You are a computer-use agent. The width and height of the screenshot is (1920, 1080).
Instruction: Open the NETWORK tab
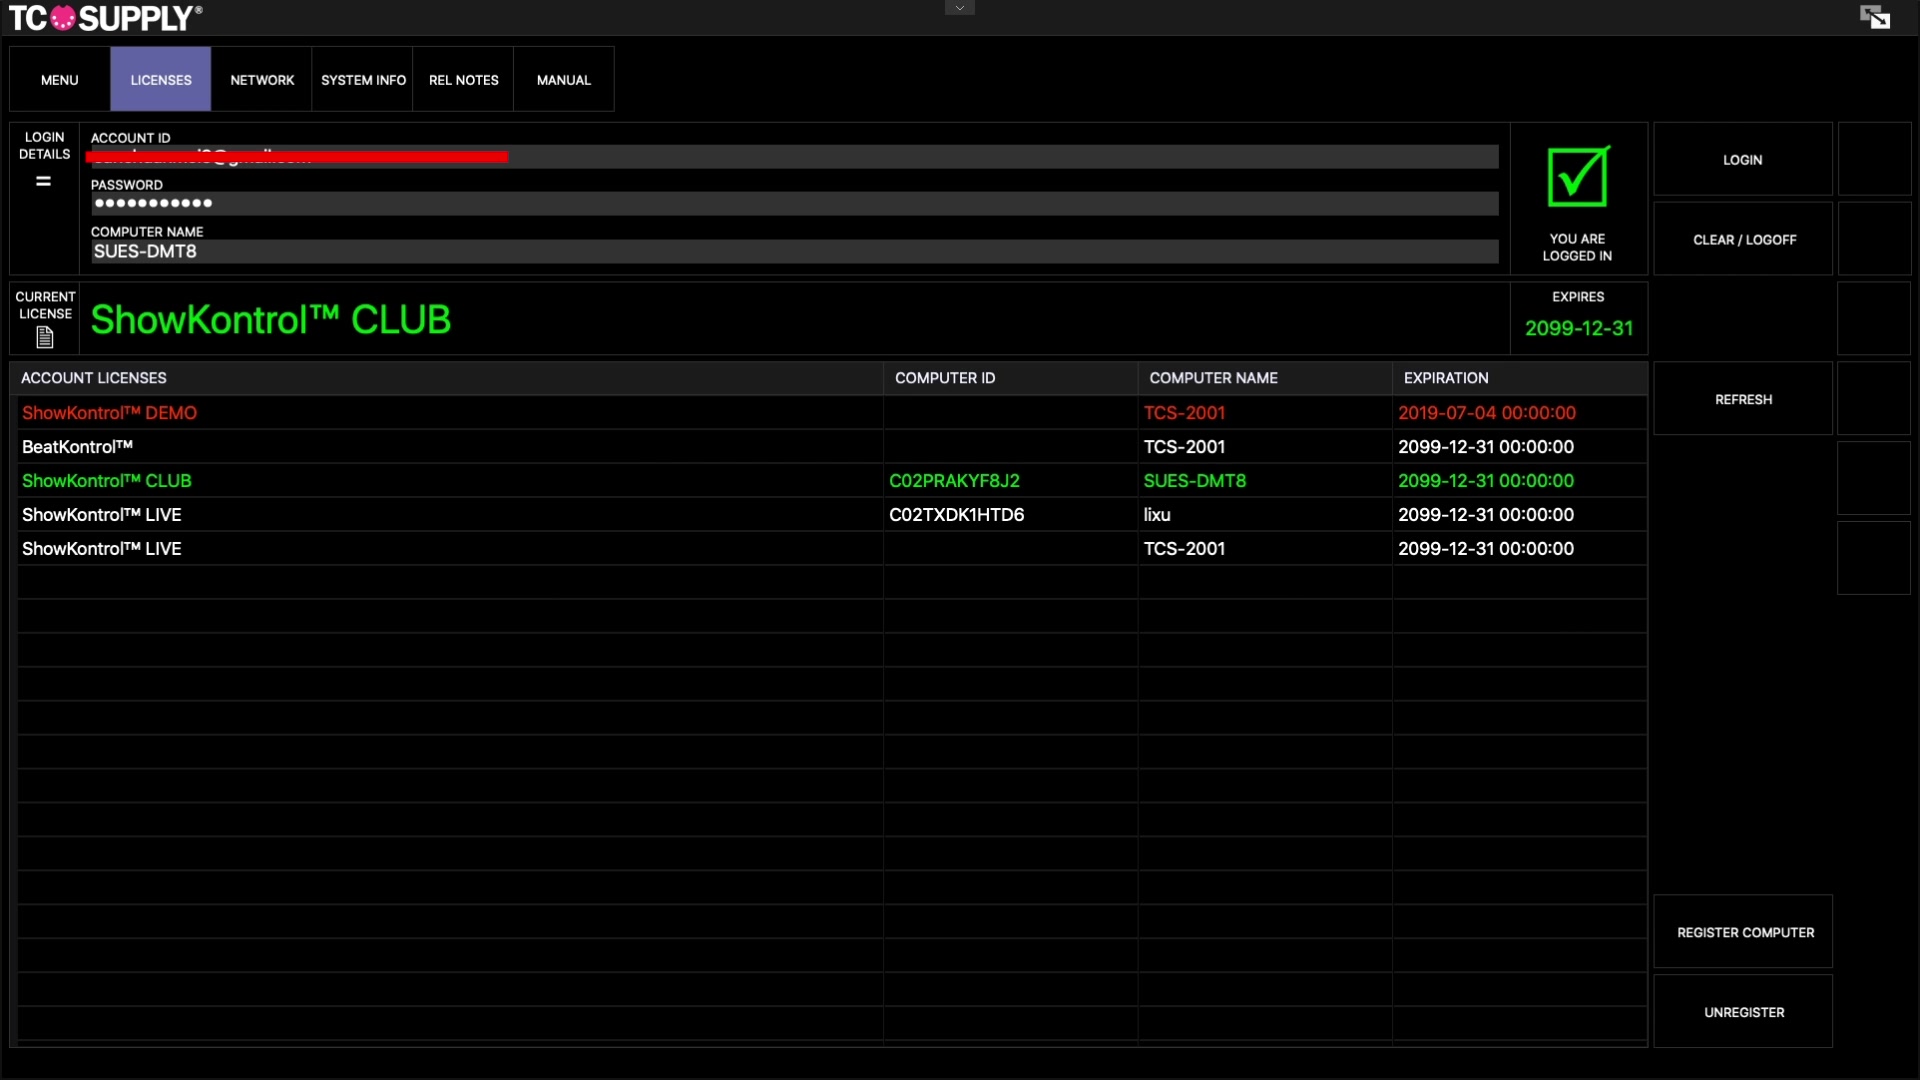click(262, 79)
